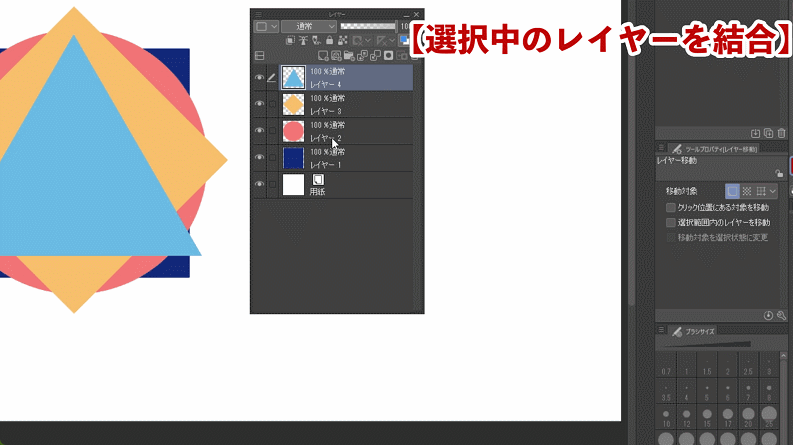Click the lock icon under レイヤー移動

[x=779, y=173]
